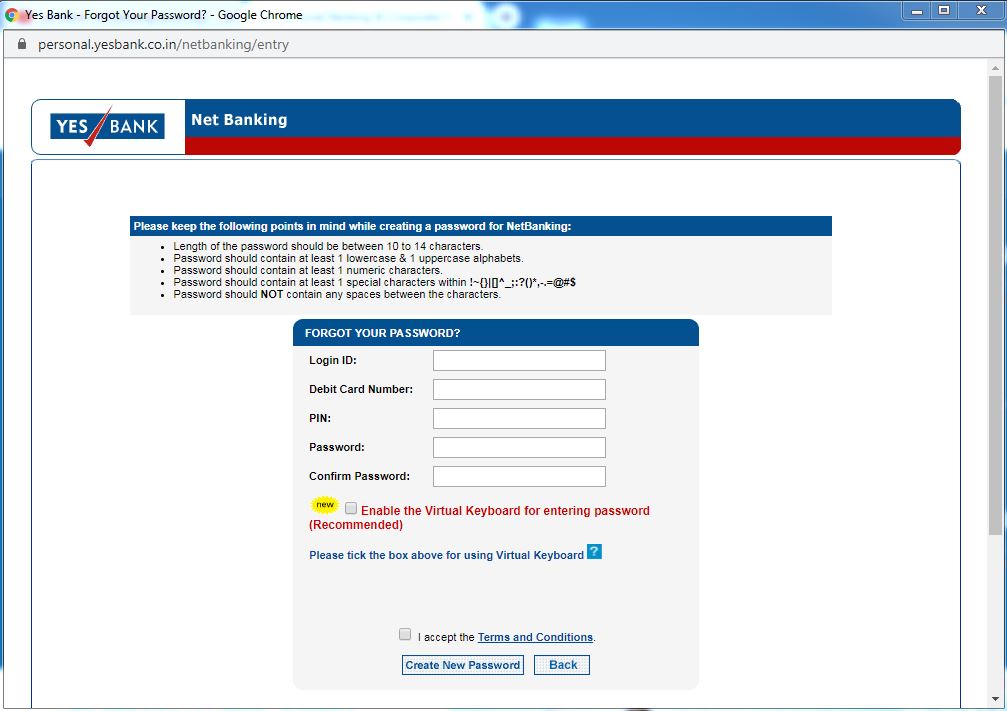
Task: Enable the Virtual Keyboard checkbox
Action: (x=351, y=508)
